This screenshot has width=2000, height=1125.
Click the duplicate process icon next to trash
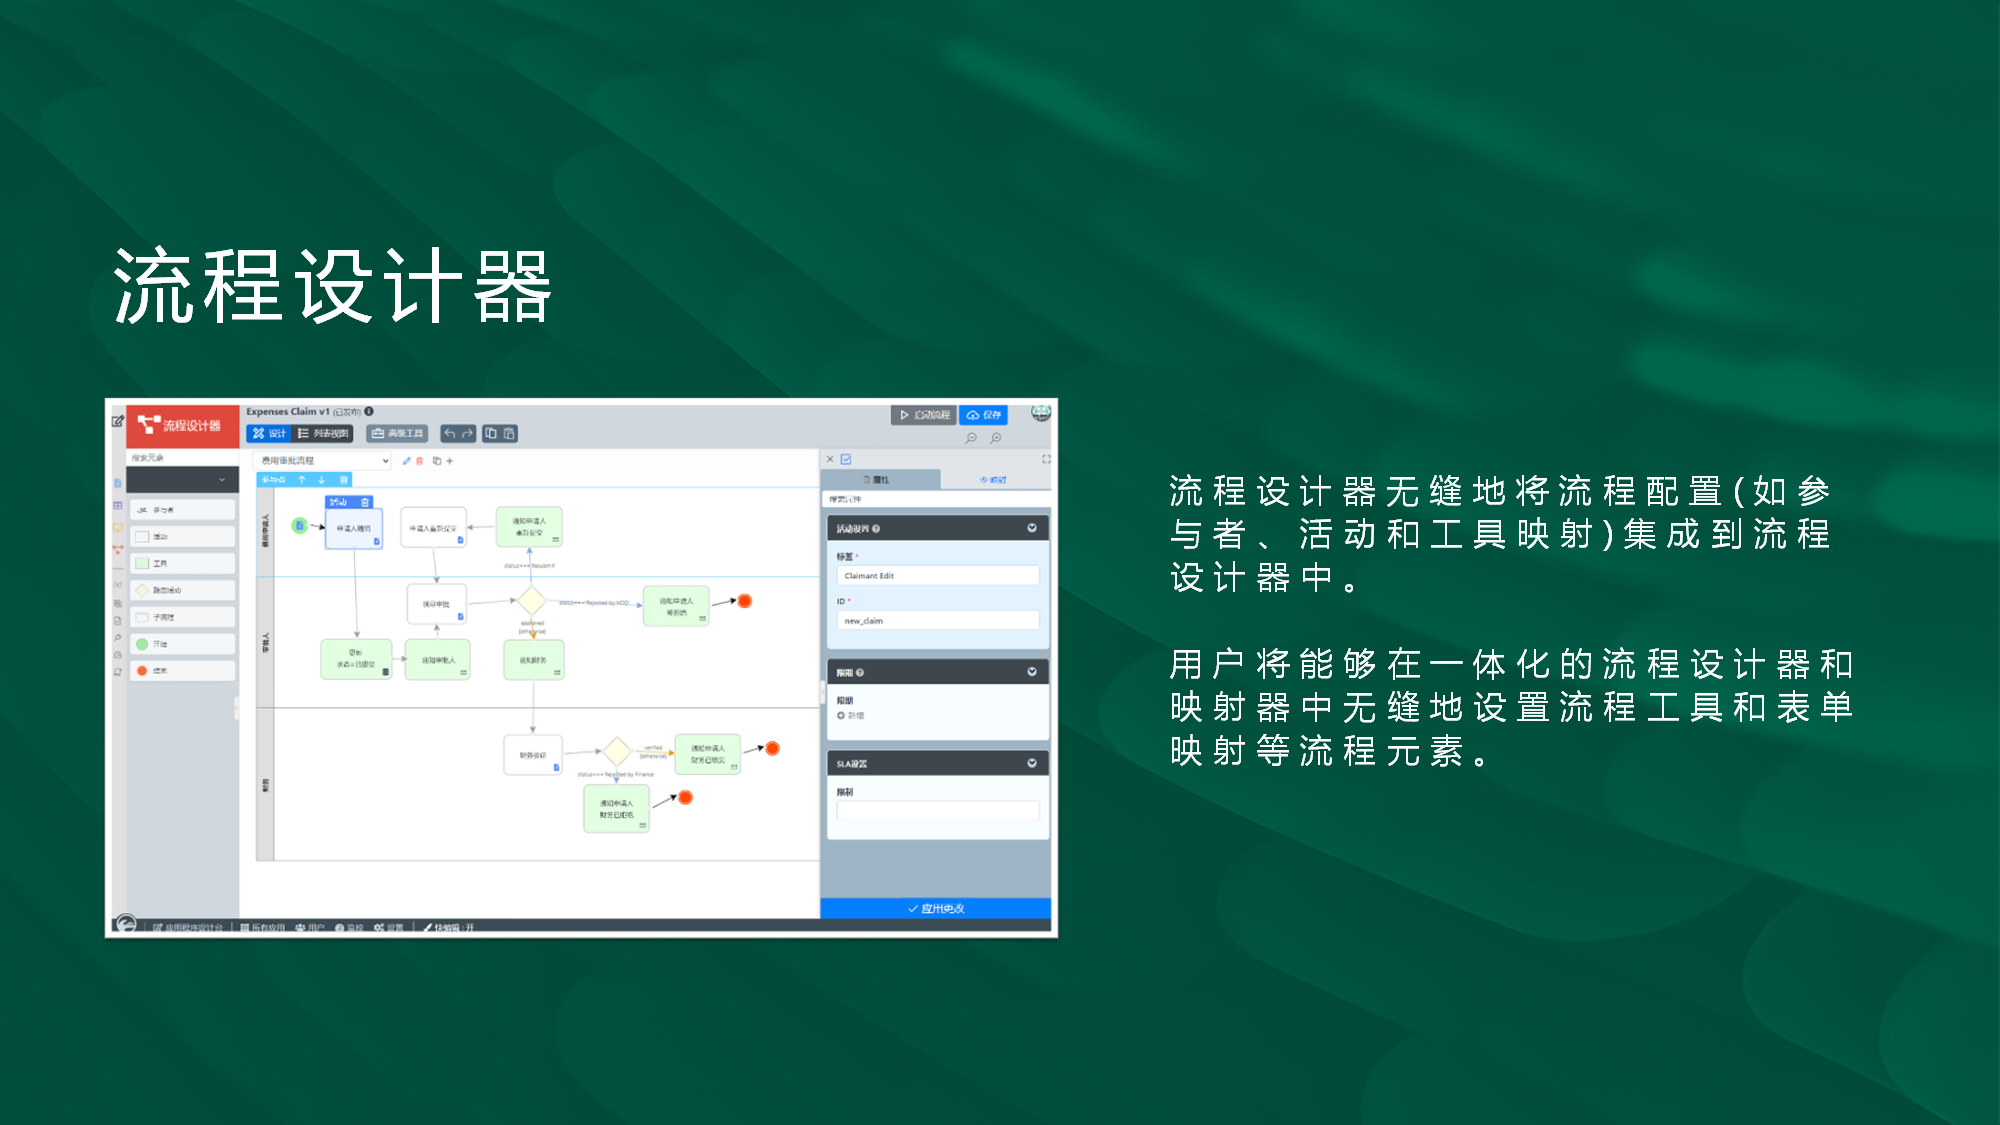437,461
